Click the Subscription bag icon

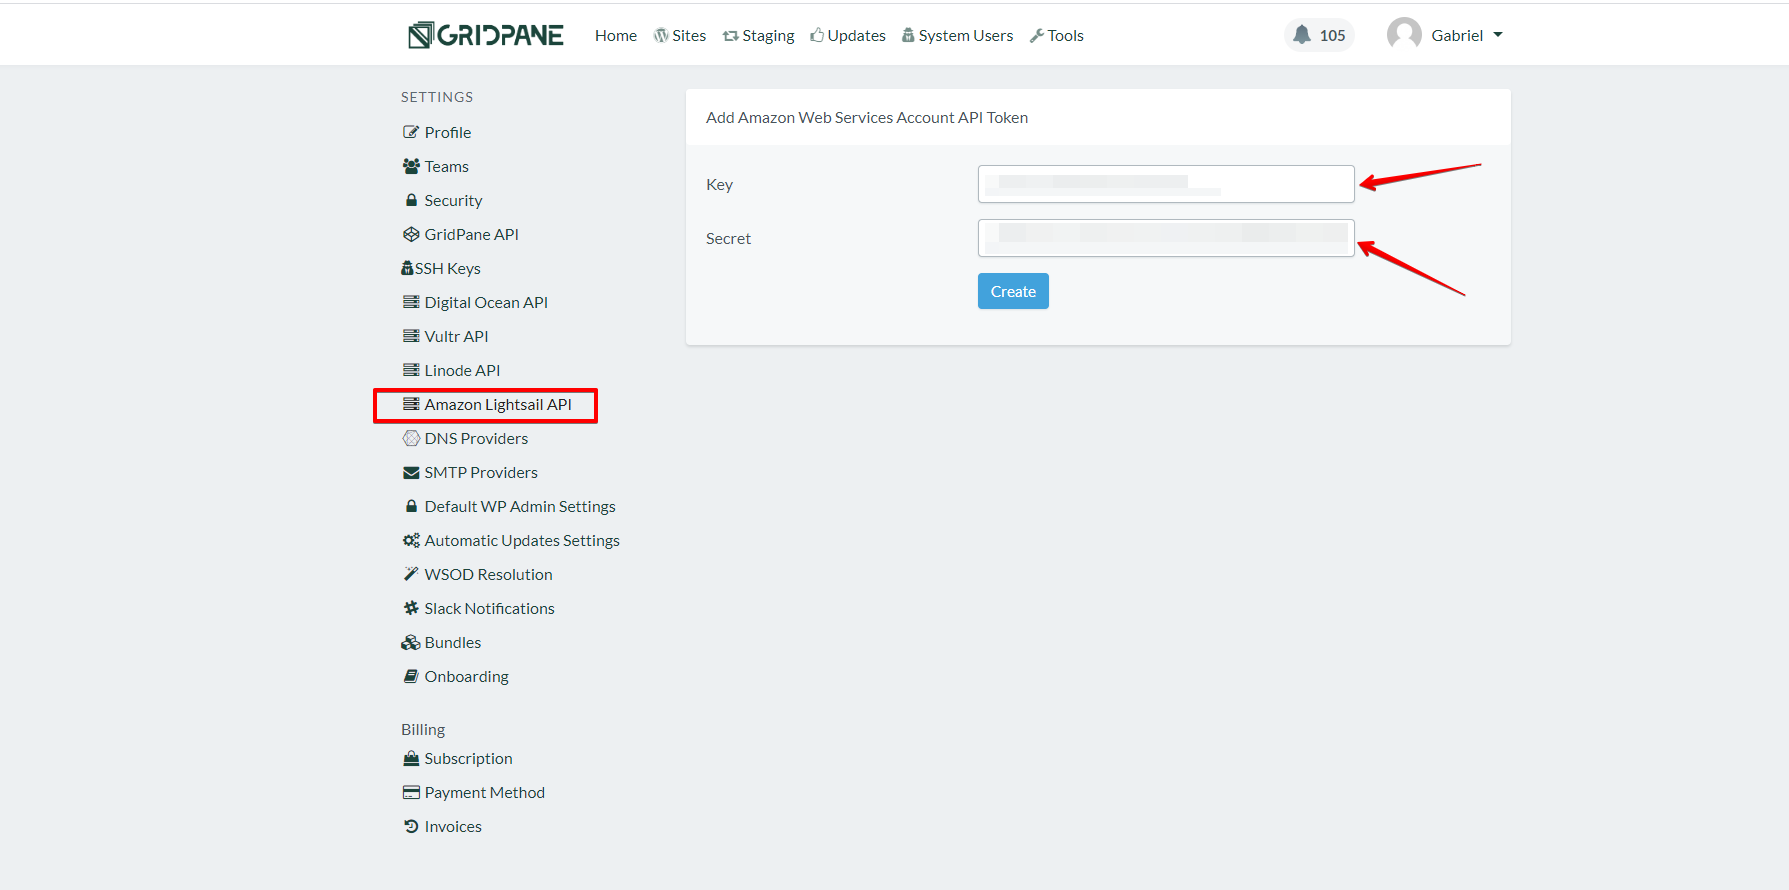pyautogui.click(x=411, y=758)
